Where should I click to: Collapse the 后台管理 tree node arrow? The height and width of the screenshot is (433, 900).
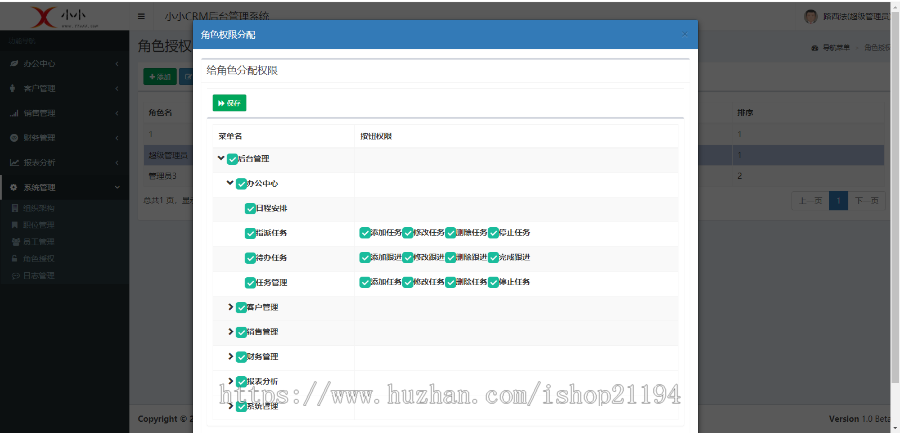pyautogui.click(x=221, y=158)
